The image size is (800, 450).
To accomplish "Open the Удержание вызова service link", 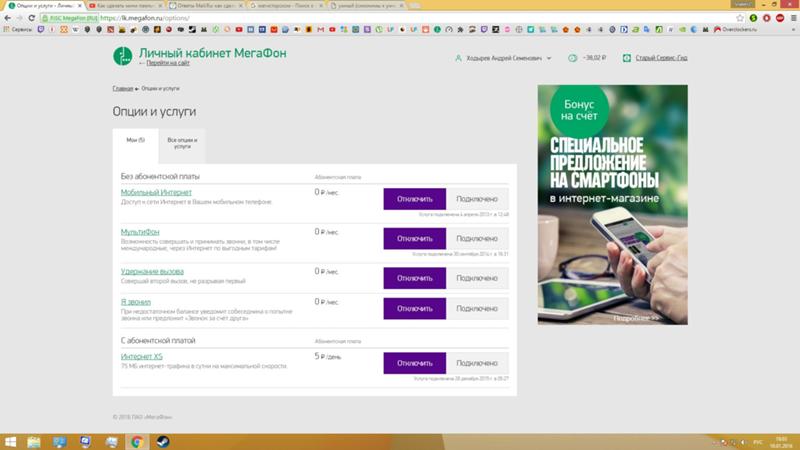I will 152,271.
